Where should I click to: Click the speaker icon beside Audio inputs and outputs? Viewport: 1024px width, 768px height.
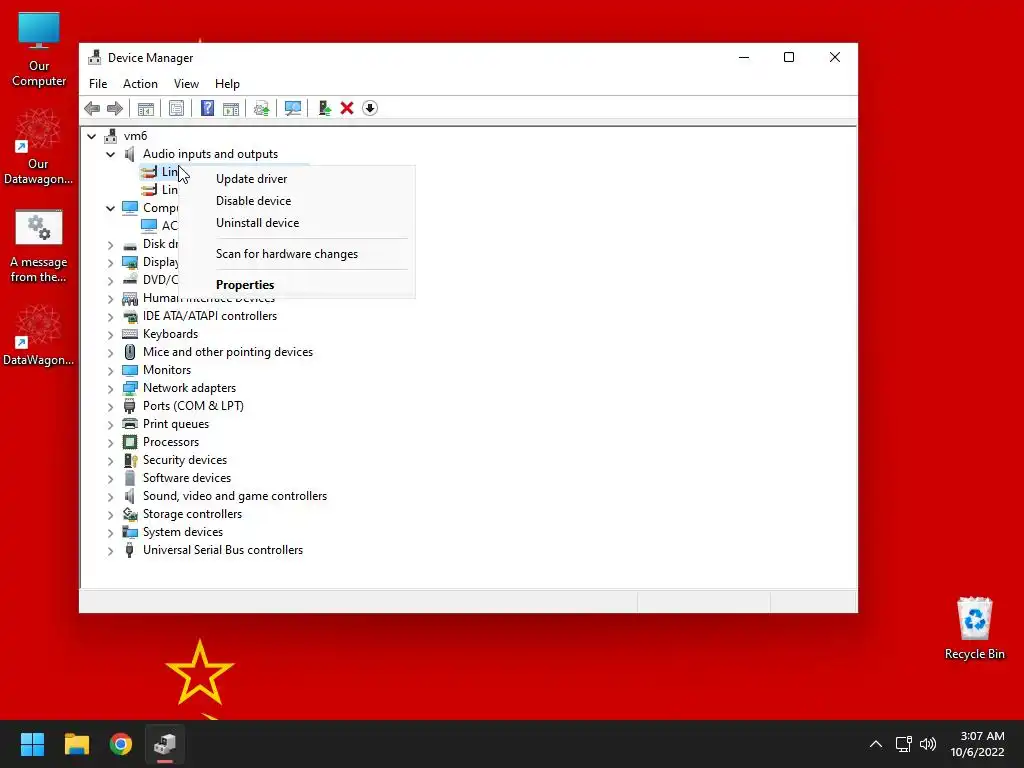(x=130, y=154)
